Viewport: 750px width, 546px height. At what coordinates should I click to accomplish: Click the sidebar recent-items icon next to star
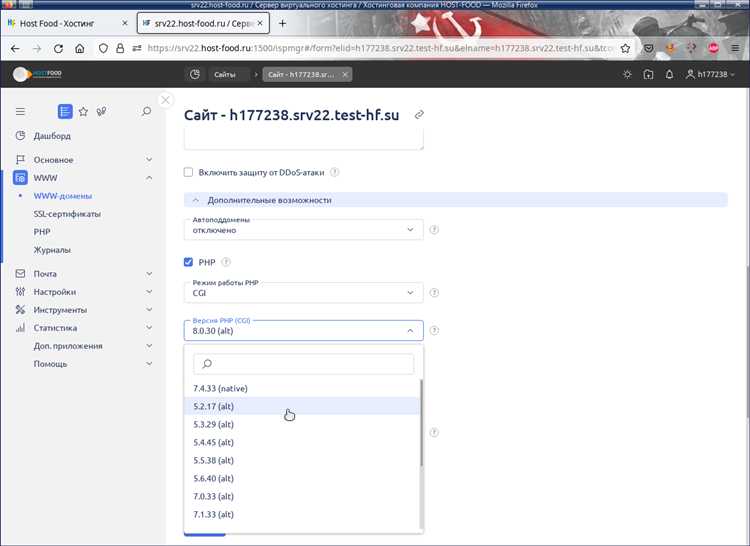[101, 111]
